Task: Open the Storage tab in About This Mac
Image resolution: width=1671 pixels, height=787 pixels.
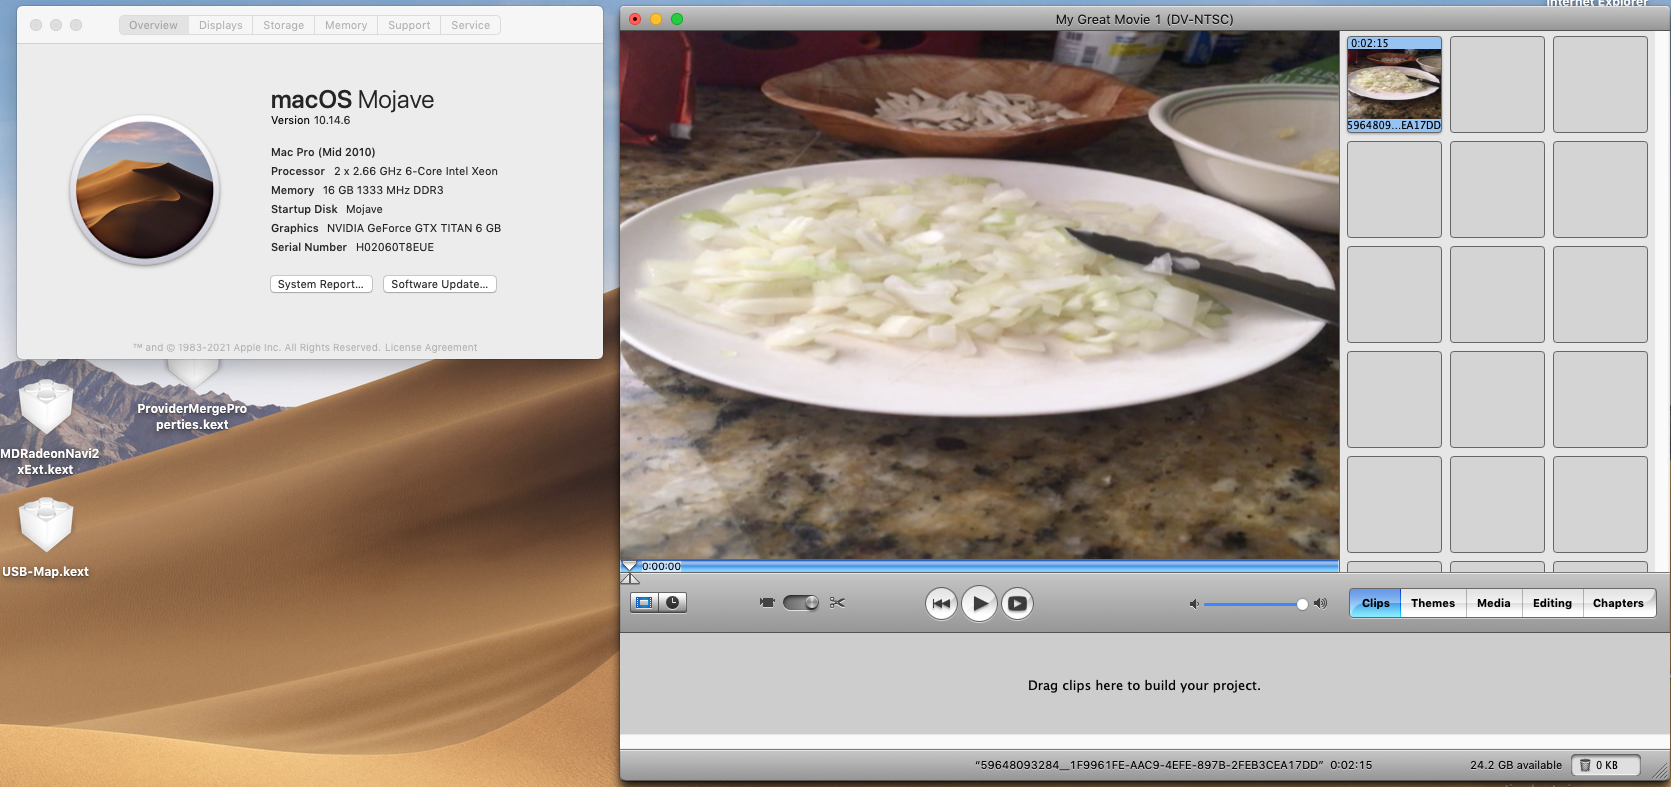Action: point(284,25)
